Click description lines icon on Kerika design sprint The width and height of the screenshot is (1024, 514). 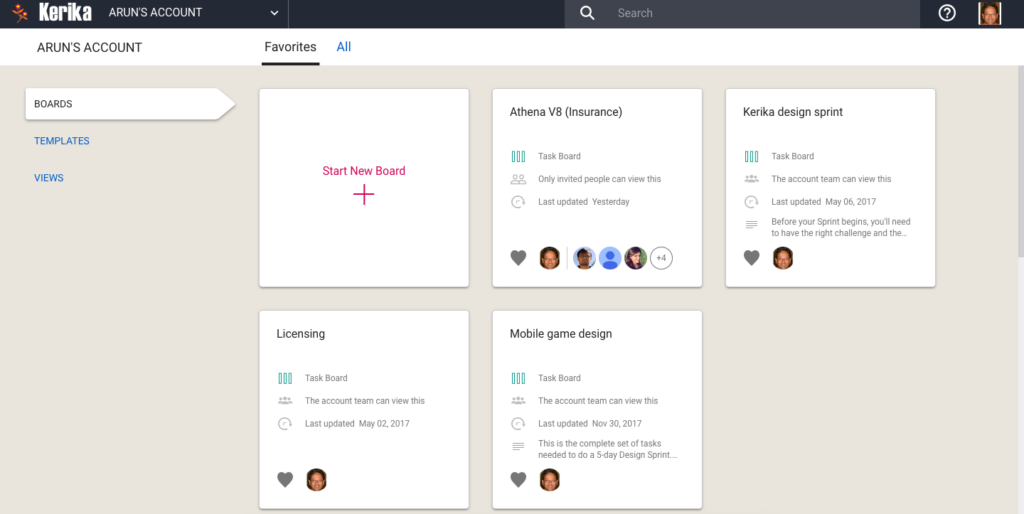[752, 225]
